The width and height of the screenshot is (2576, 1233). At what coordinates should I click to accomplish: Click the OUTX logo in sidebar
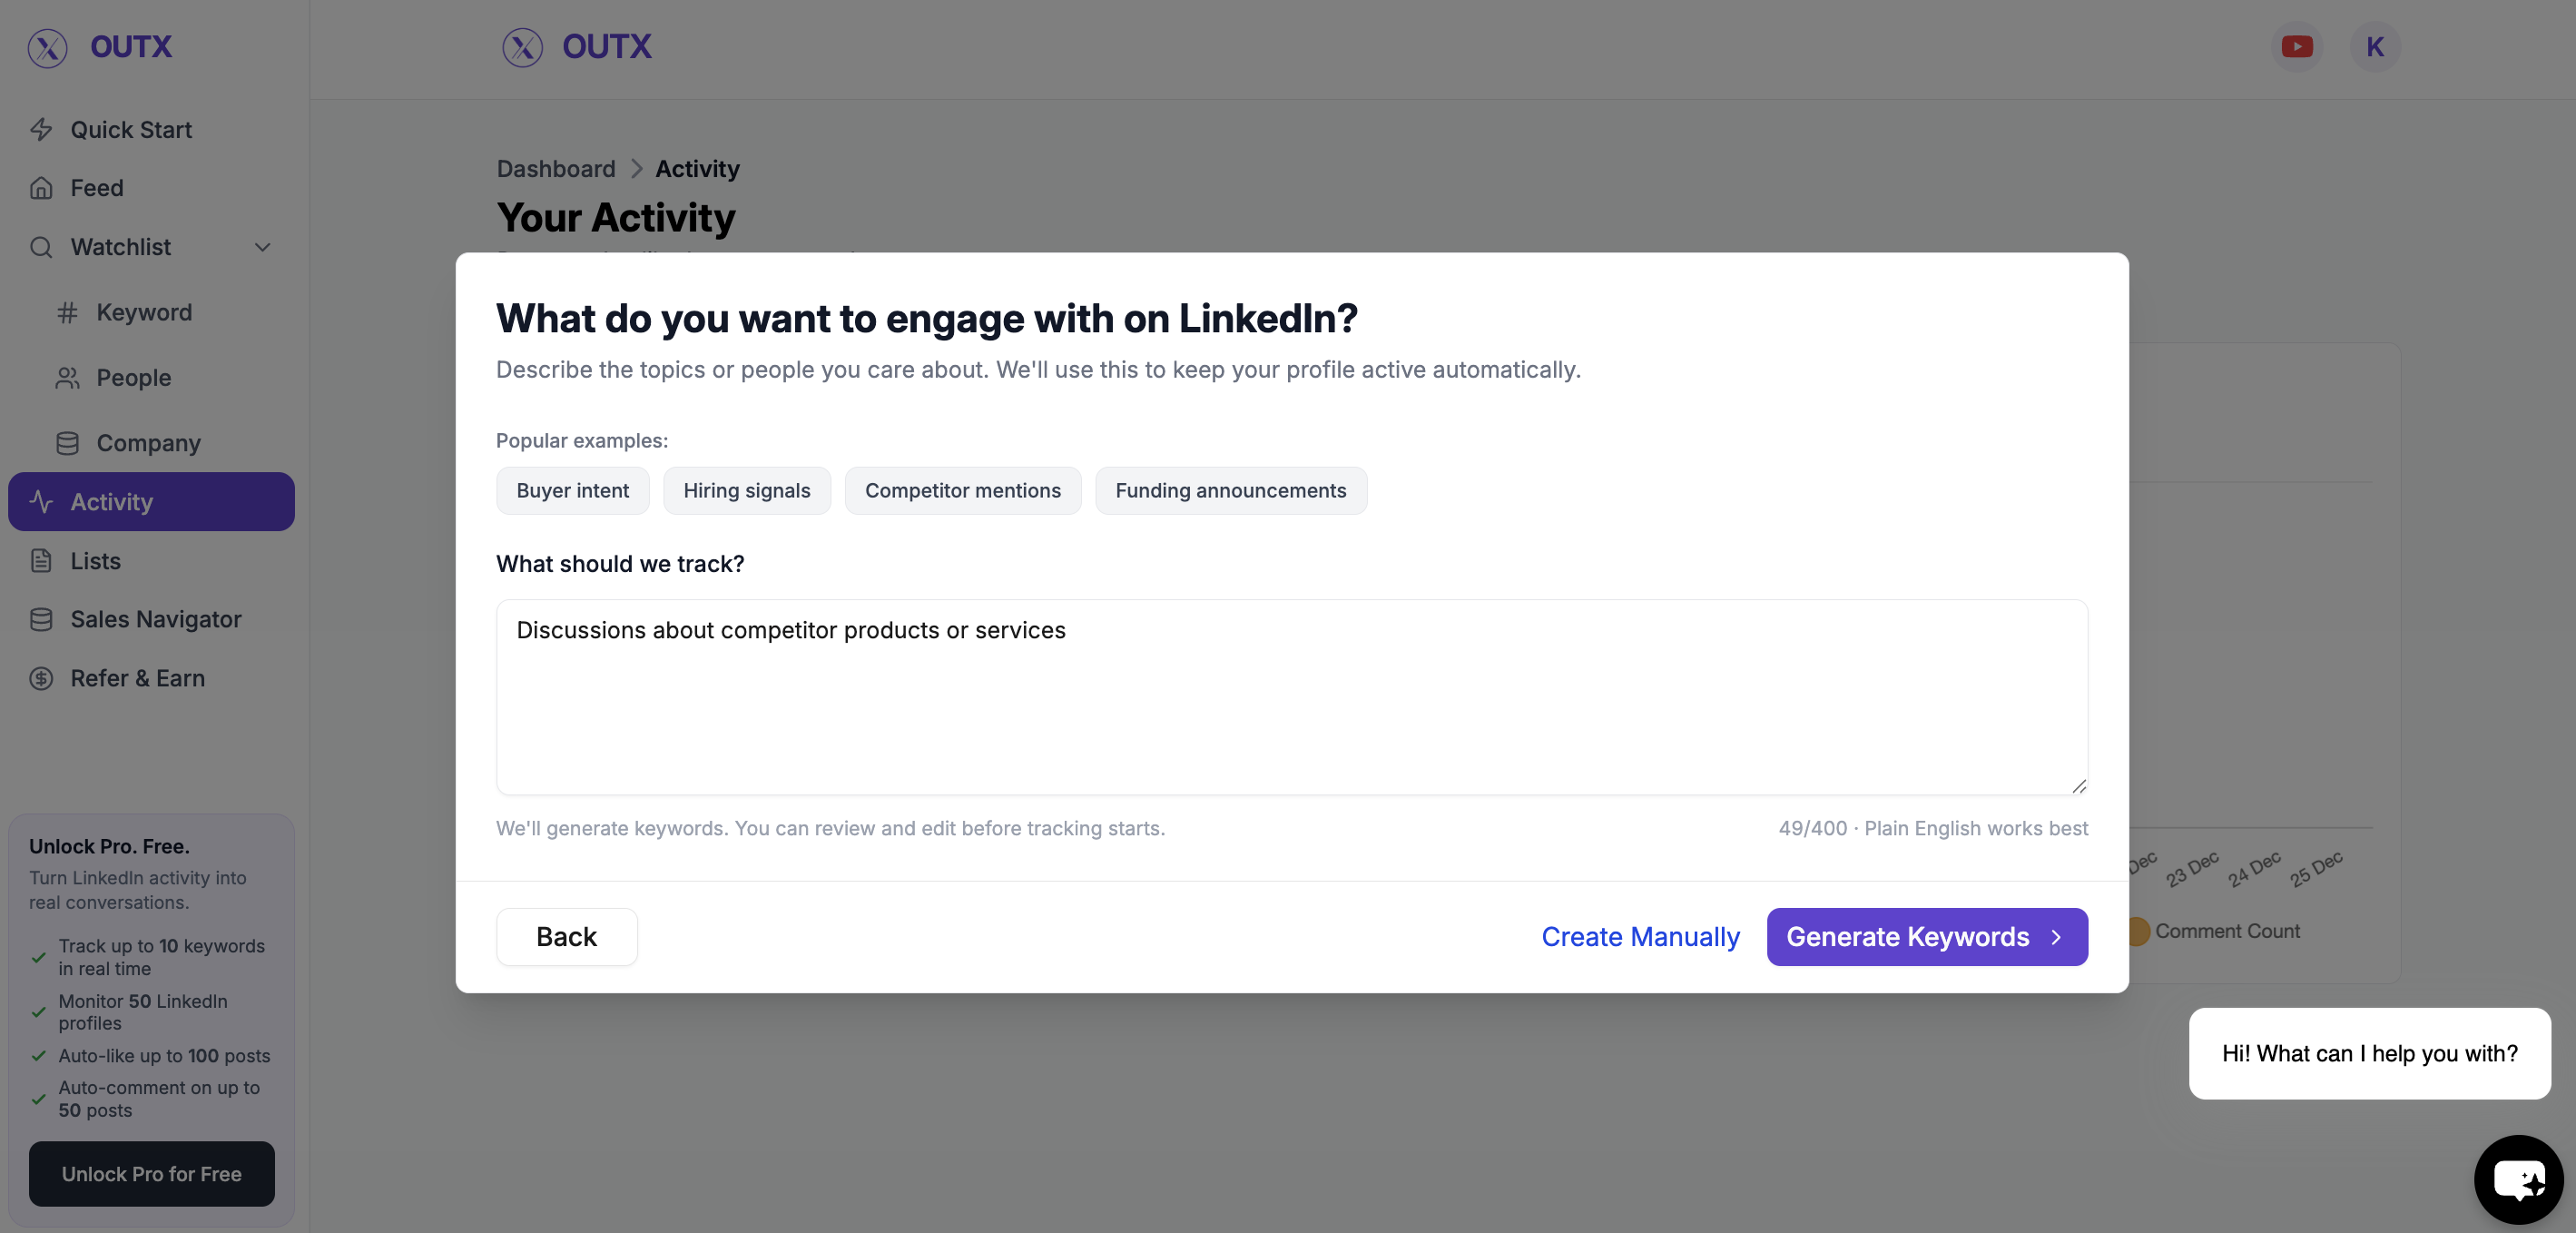pyautogui.click(x=100, y=47)
